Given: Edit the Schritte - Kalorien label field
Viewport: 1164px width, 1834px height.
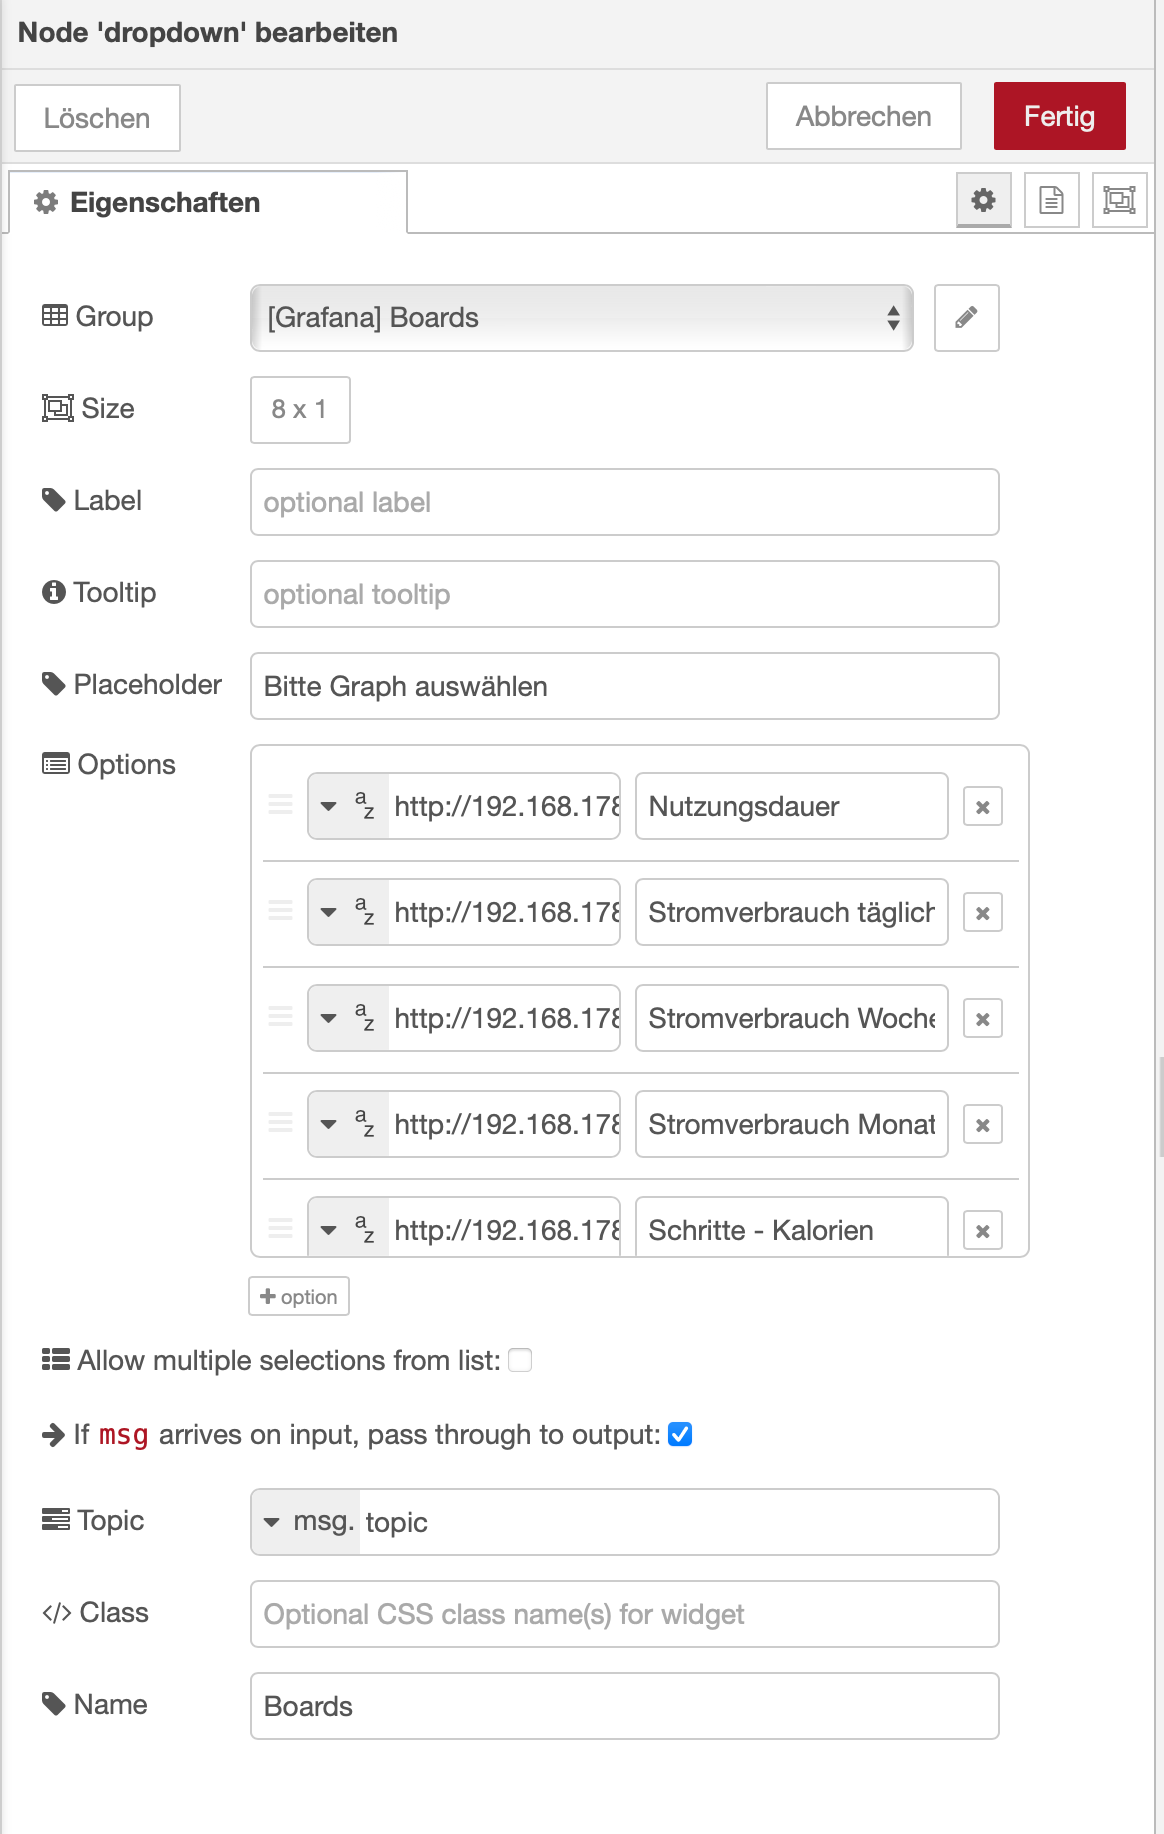Looking at the screenshot, I should click(x=792, y=1228).
